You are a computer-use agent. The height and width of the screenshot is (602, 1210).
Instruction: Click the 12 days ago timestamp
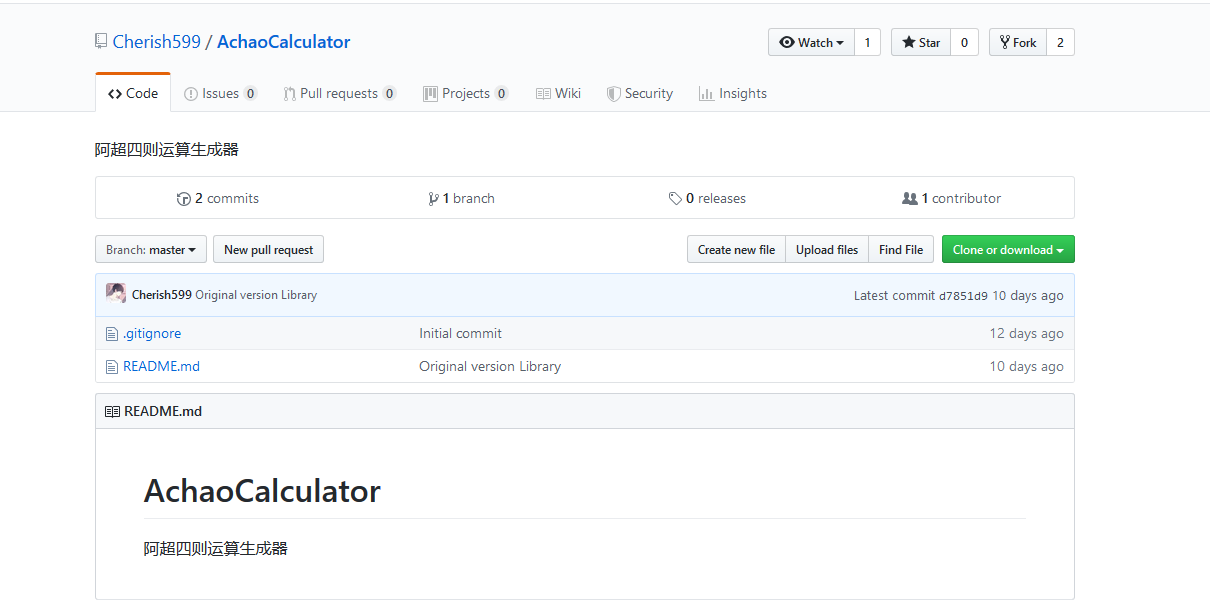pos(1026,333)
